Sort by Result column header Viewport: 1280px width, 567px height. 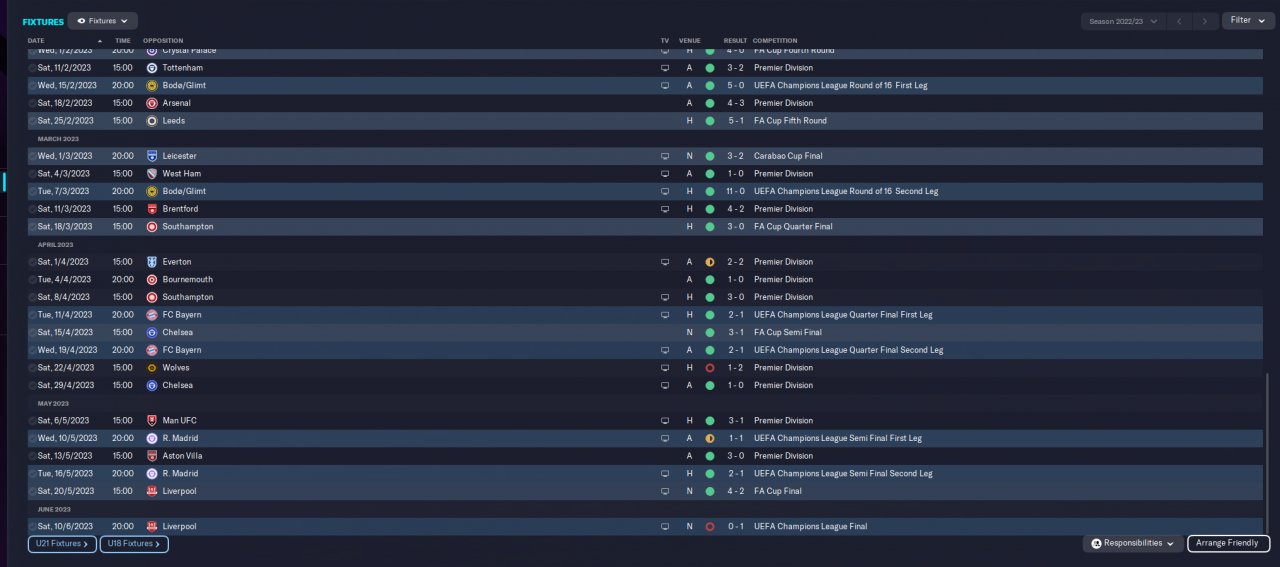point(735,41)
